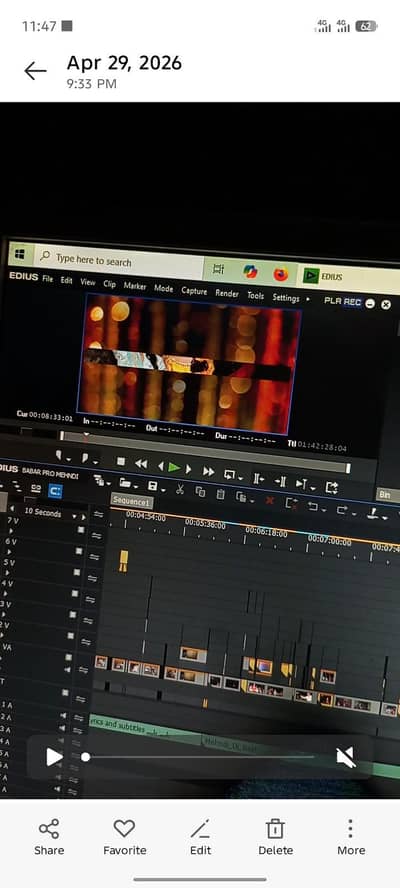Open the Bin panel tab

385,495
